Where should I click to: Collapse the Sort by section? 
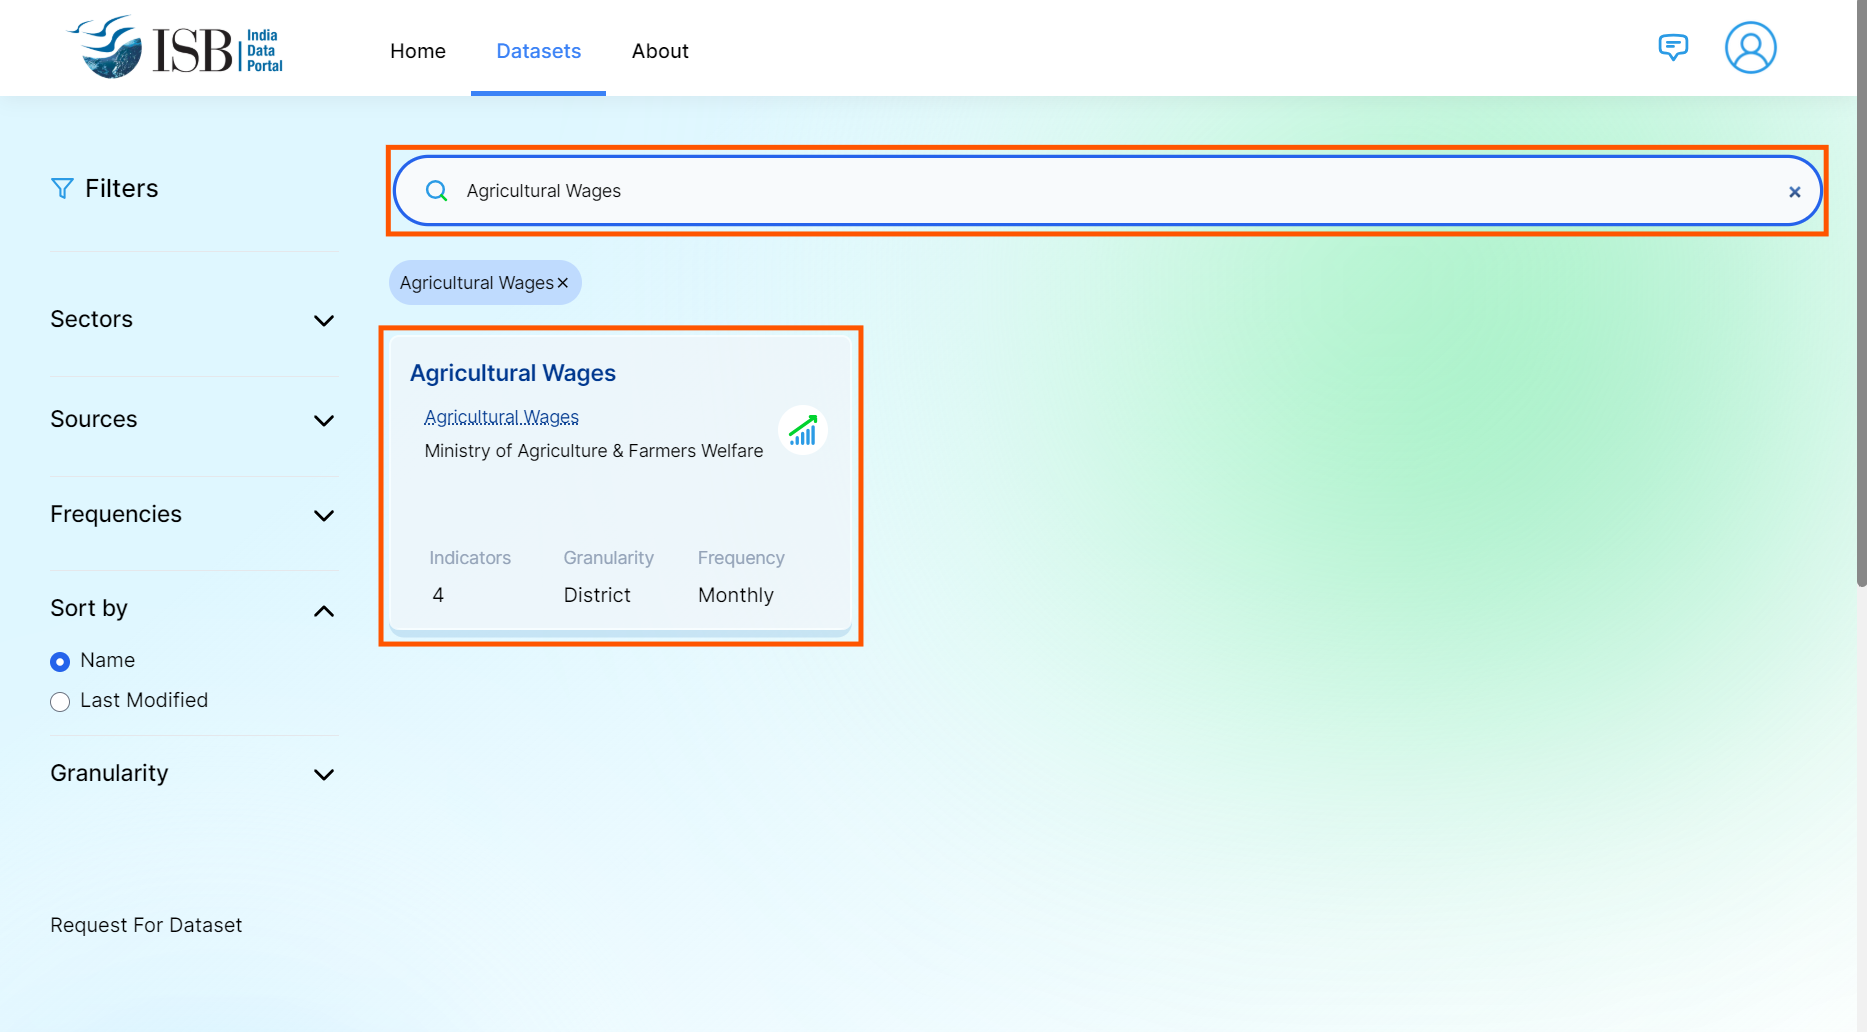click(x=323, y=611)
